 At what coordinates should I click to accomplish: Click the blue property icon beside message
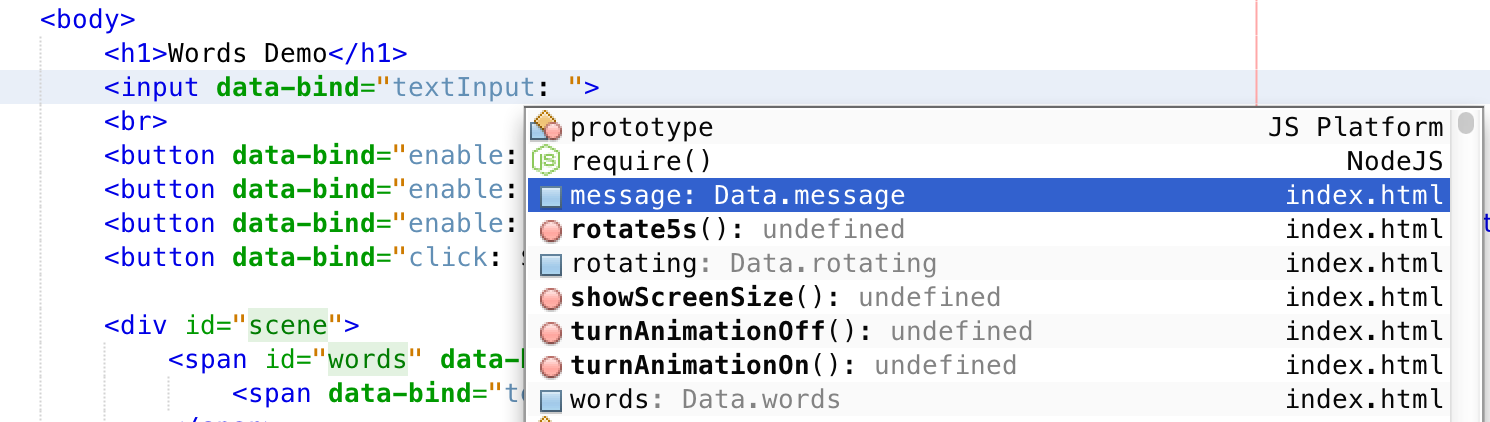pyautogui.click(x=550, y=196)
